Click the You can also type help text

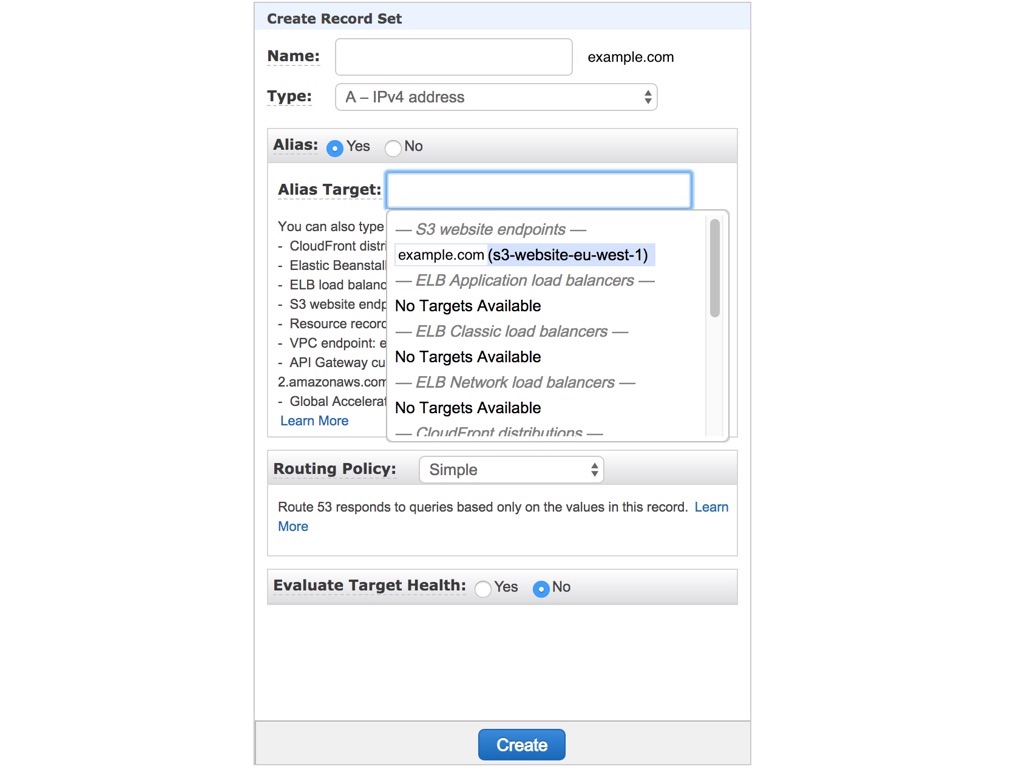[331, 226]
